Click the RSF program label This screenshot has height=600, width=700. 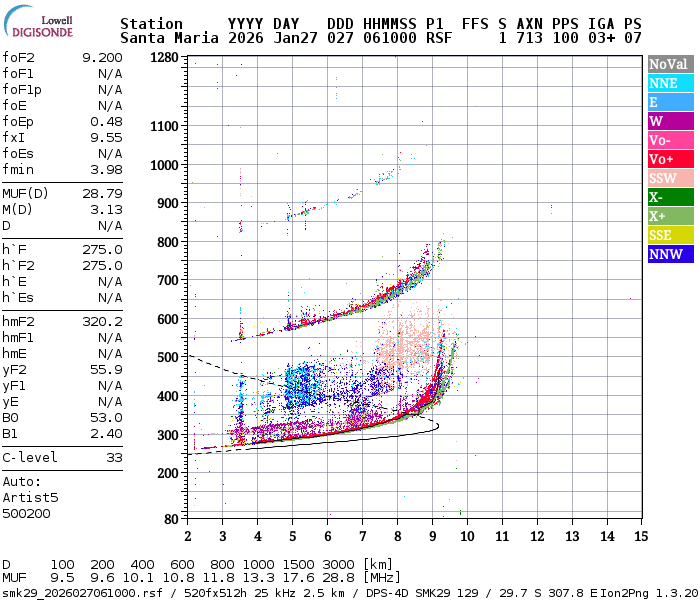(x=439, y=38)
